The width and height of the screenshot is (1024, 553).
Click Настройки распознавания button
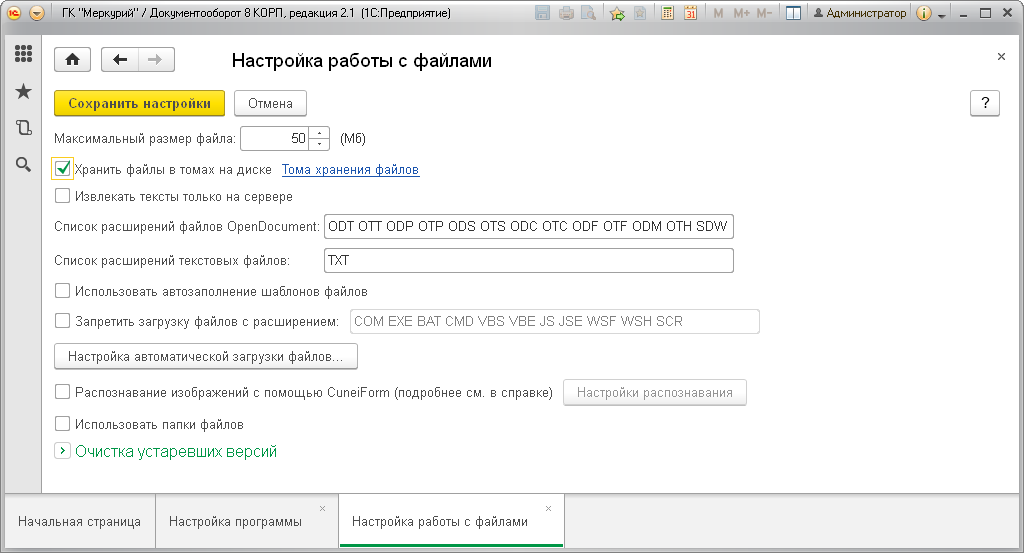(654, 392)
